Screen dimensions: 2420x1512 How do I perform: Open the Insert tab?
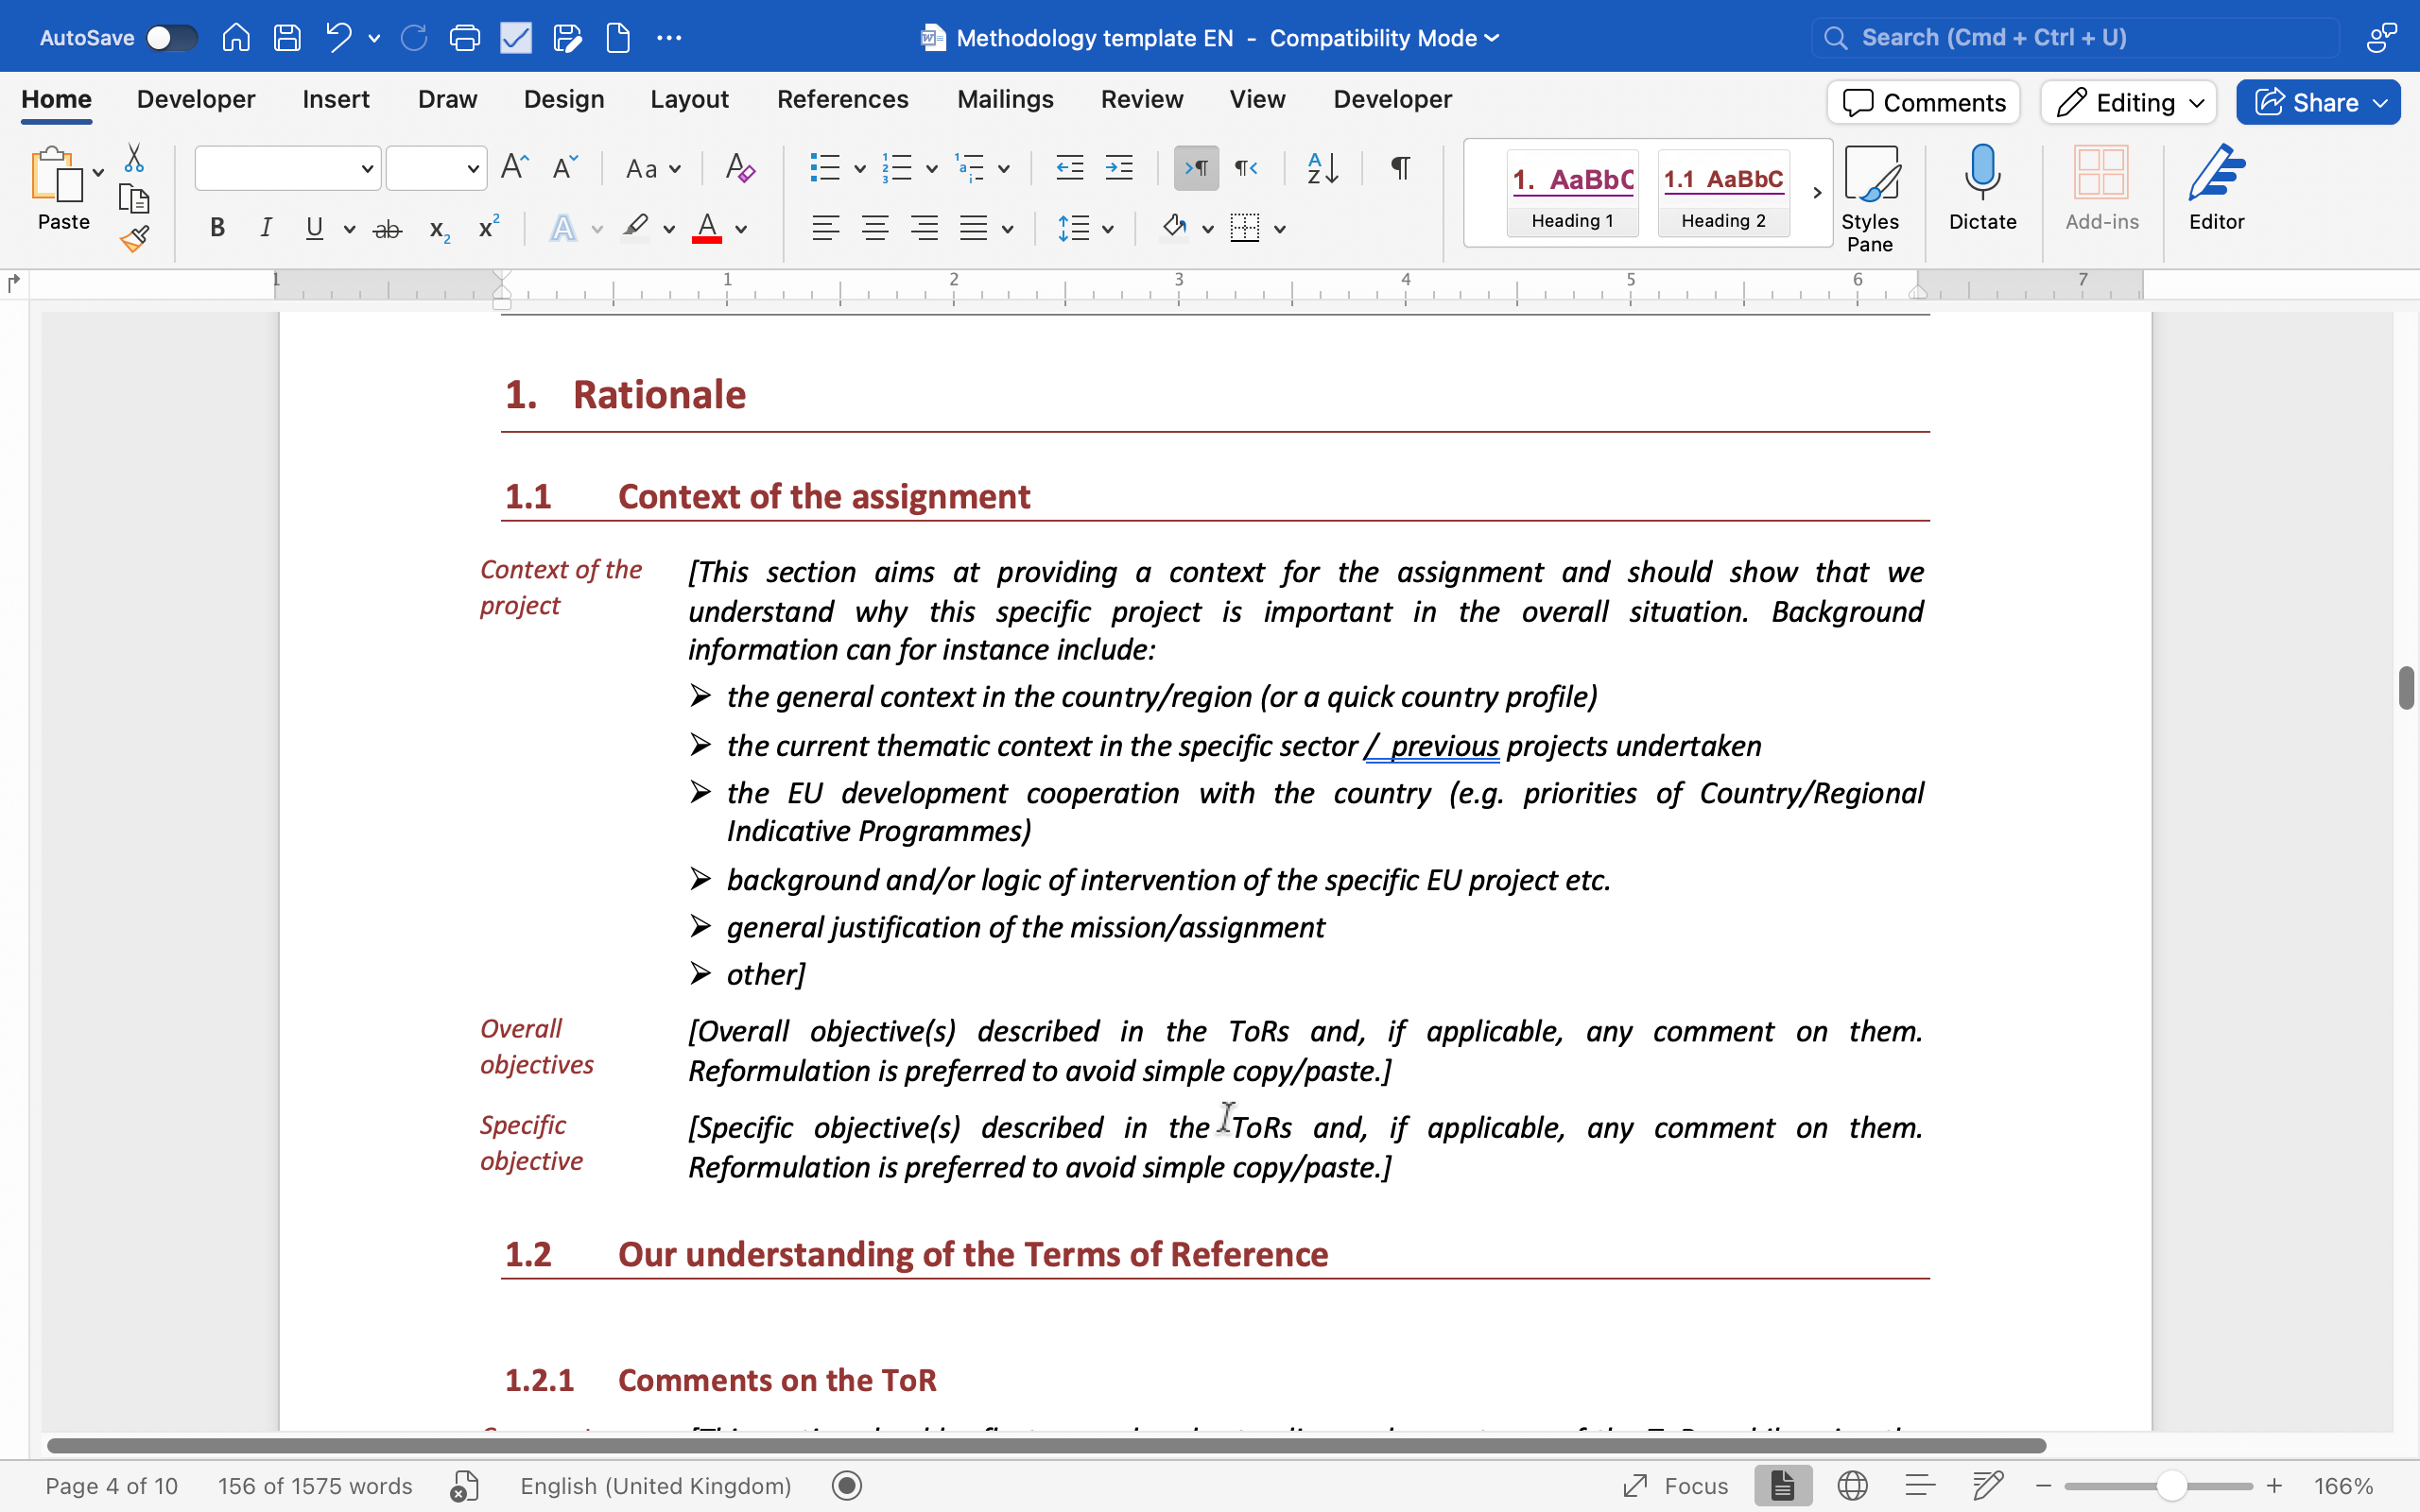336,99
